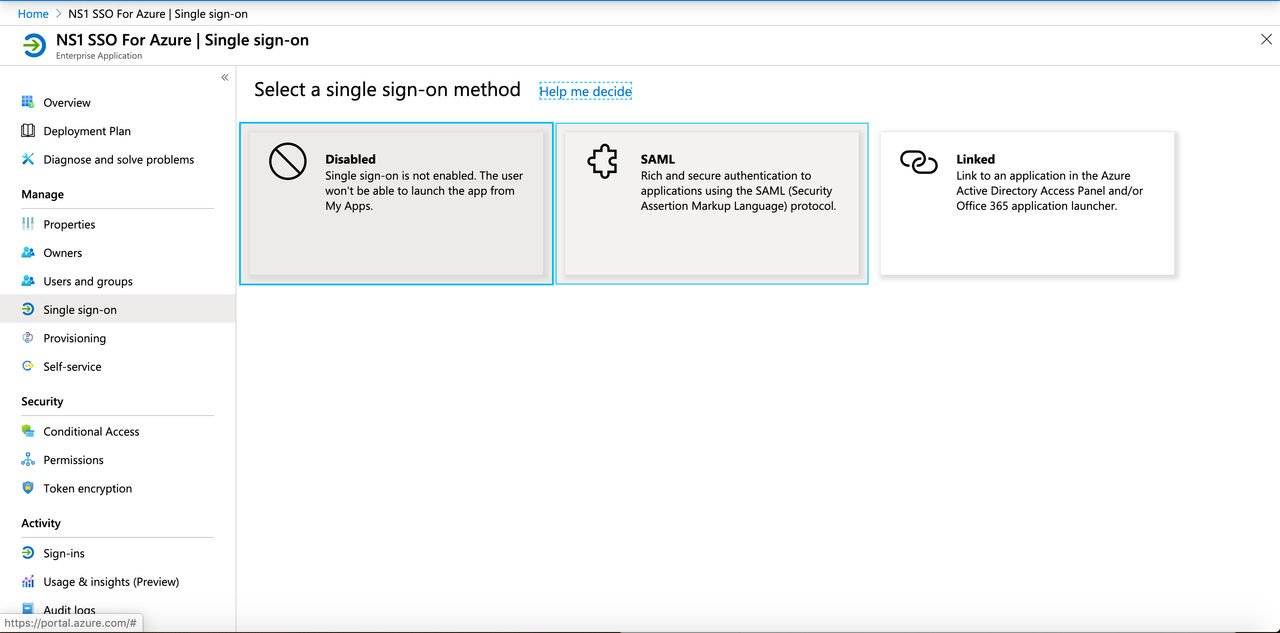Click the Usage & insights chart icon
The image size is (1280, 633).
pos(28,581)
